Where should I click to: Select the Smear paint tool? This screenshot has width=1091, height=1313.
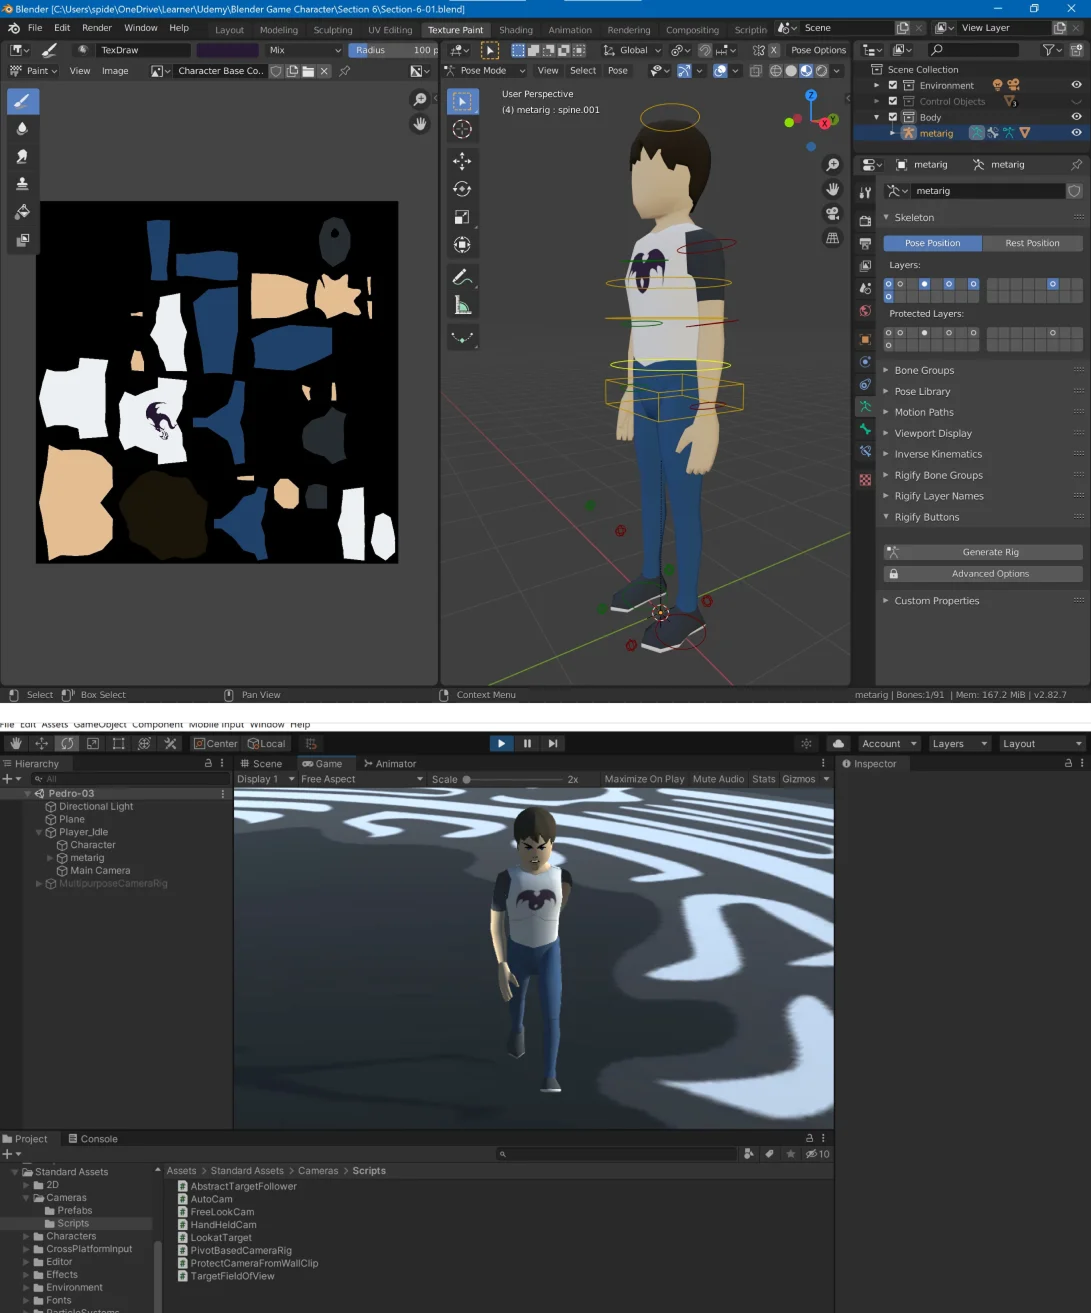pos(23,157)
